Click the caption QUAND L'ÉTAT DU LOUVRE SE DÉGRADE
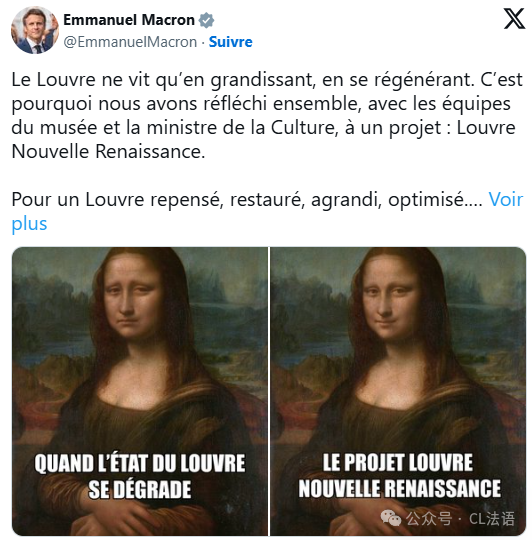Screen dimensions: 532x540 (x=140, y=476)
